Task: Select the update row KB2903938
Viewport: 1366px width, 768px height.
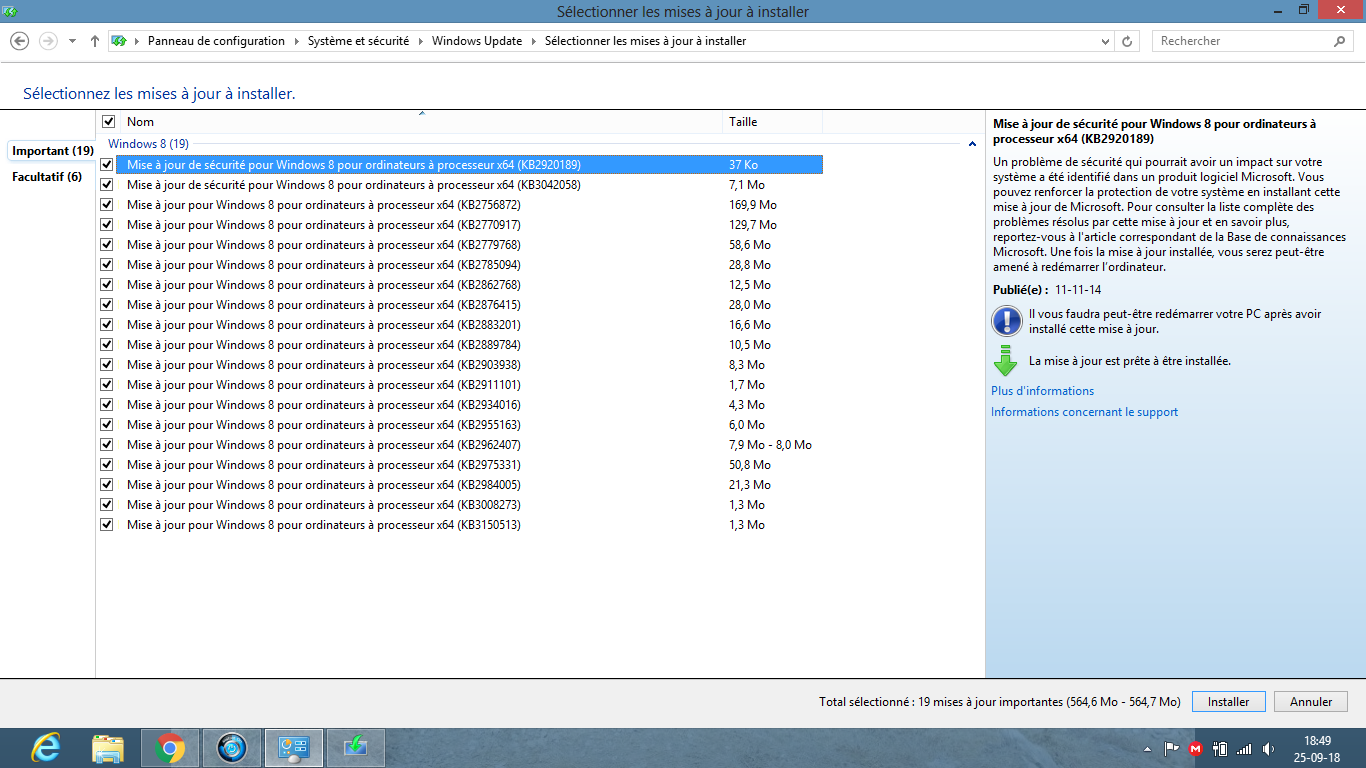Action: click(x=469, y=364)
